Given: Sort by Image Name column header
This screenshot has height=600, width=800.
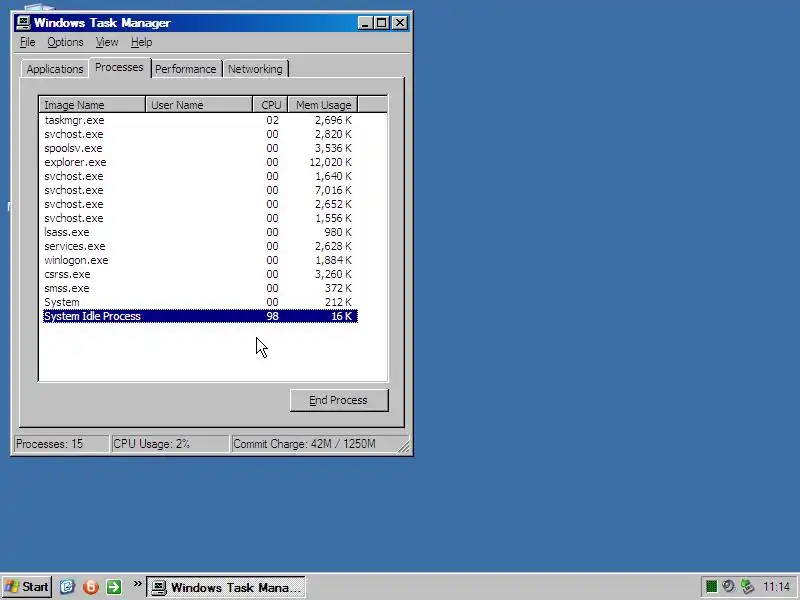Looking at the screenshot, I should pos(92,105).
